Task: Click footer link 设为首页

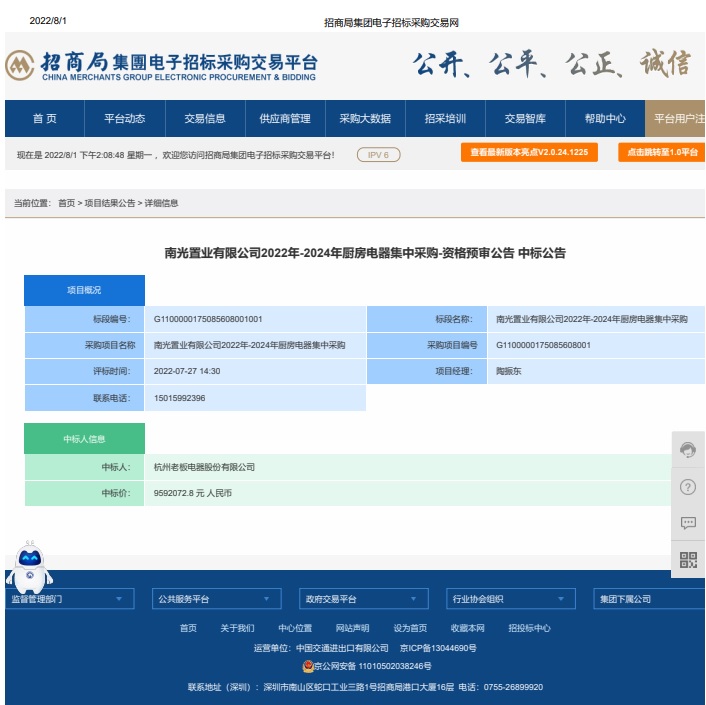Action: [x=410, y=628]
